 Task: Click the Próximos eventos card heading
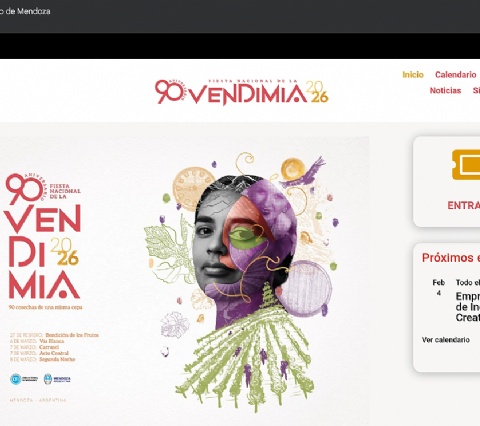(451, 258)
